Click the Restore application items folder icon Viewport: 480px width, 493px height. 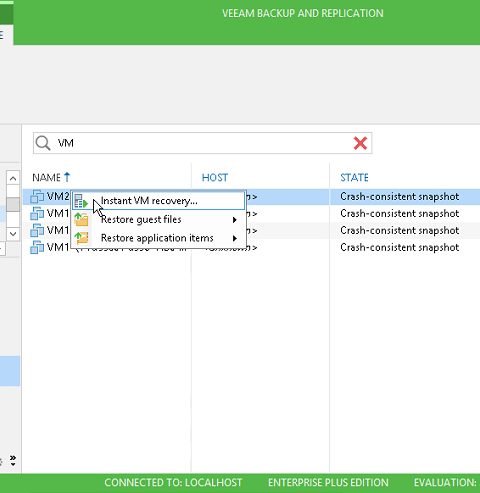click(x=81, y=238)
